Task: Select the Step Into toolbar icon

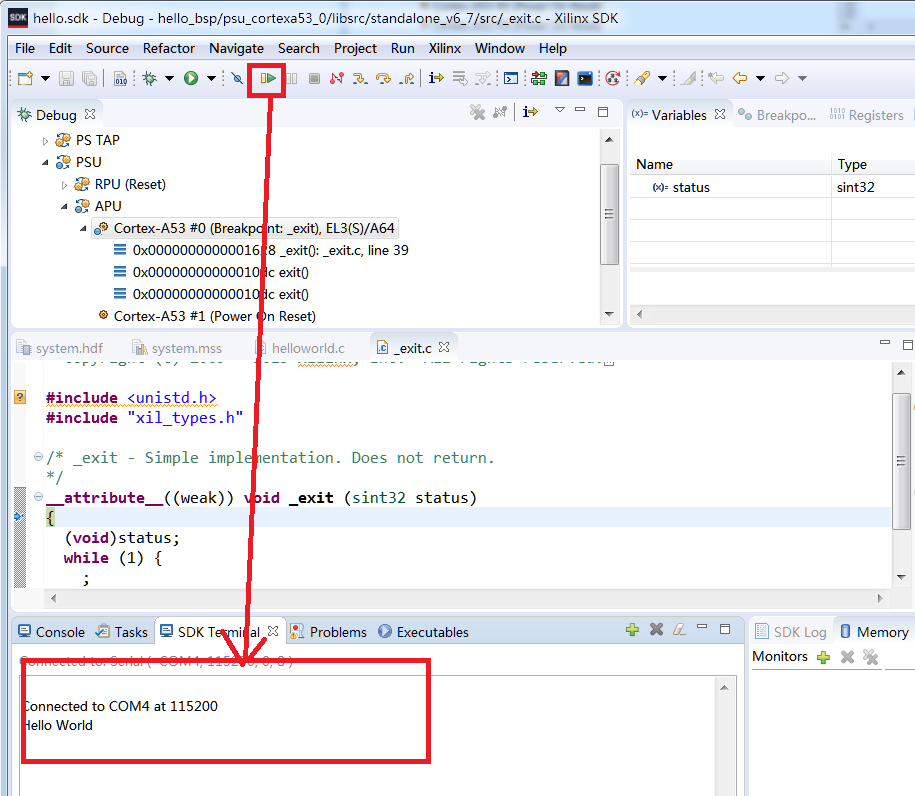Action: coord(359,78)
